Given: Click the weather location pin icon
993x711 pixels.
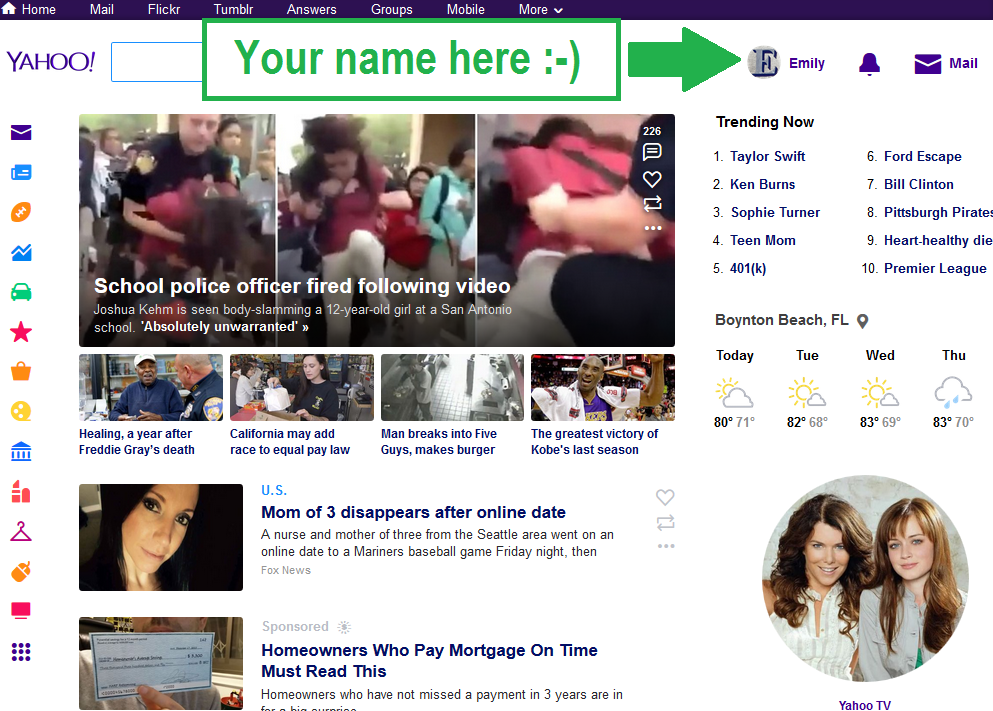Looking at the screenshot, I should tap(863, 321).
